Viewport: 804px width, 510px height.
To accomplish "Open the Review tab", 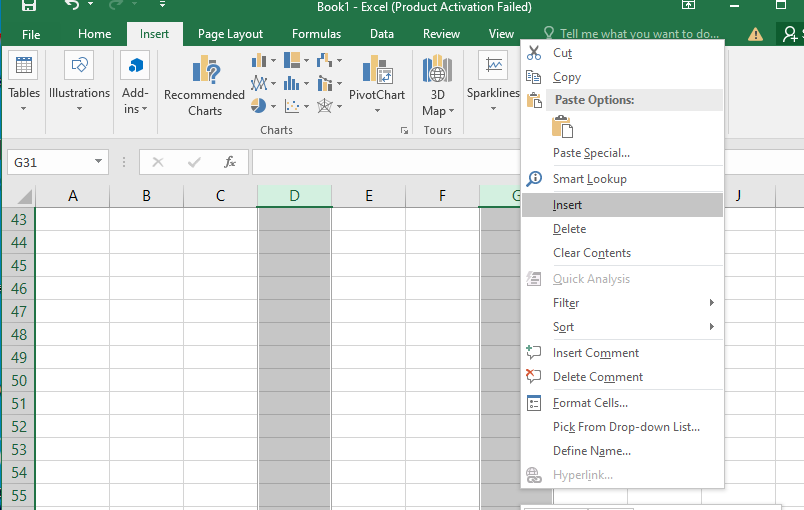I will [441, 34].
